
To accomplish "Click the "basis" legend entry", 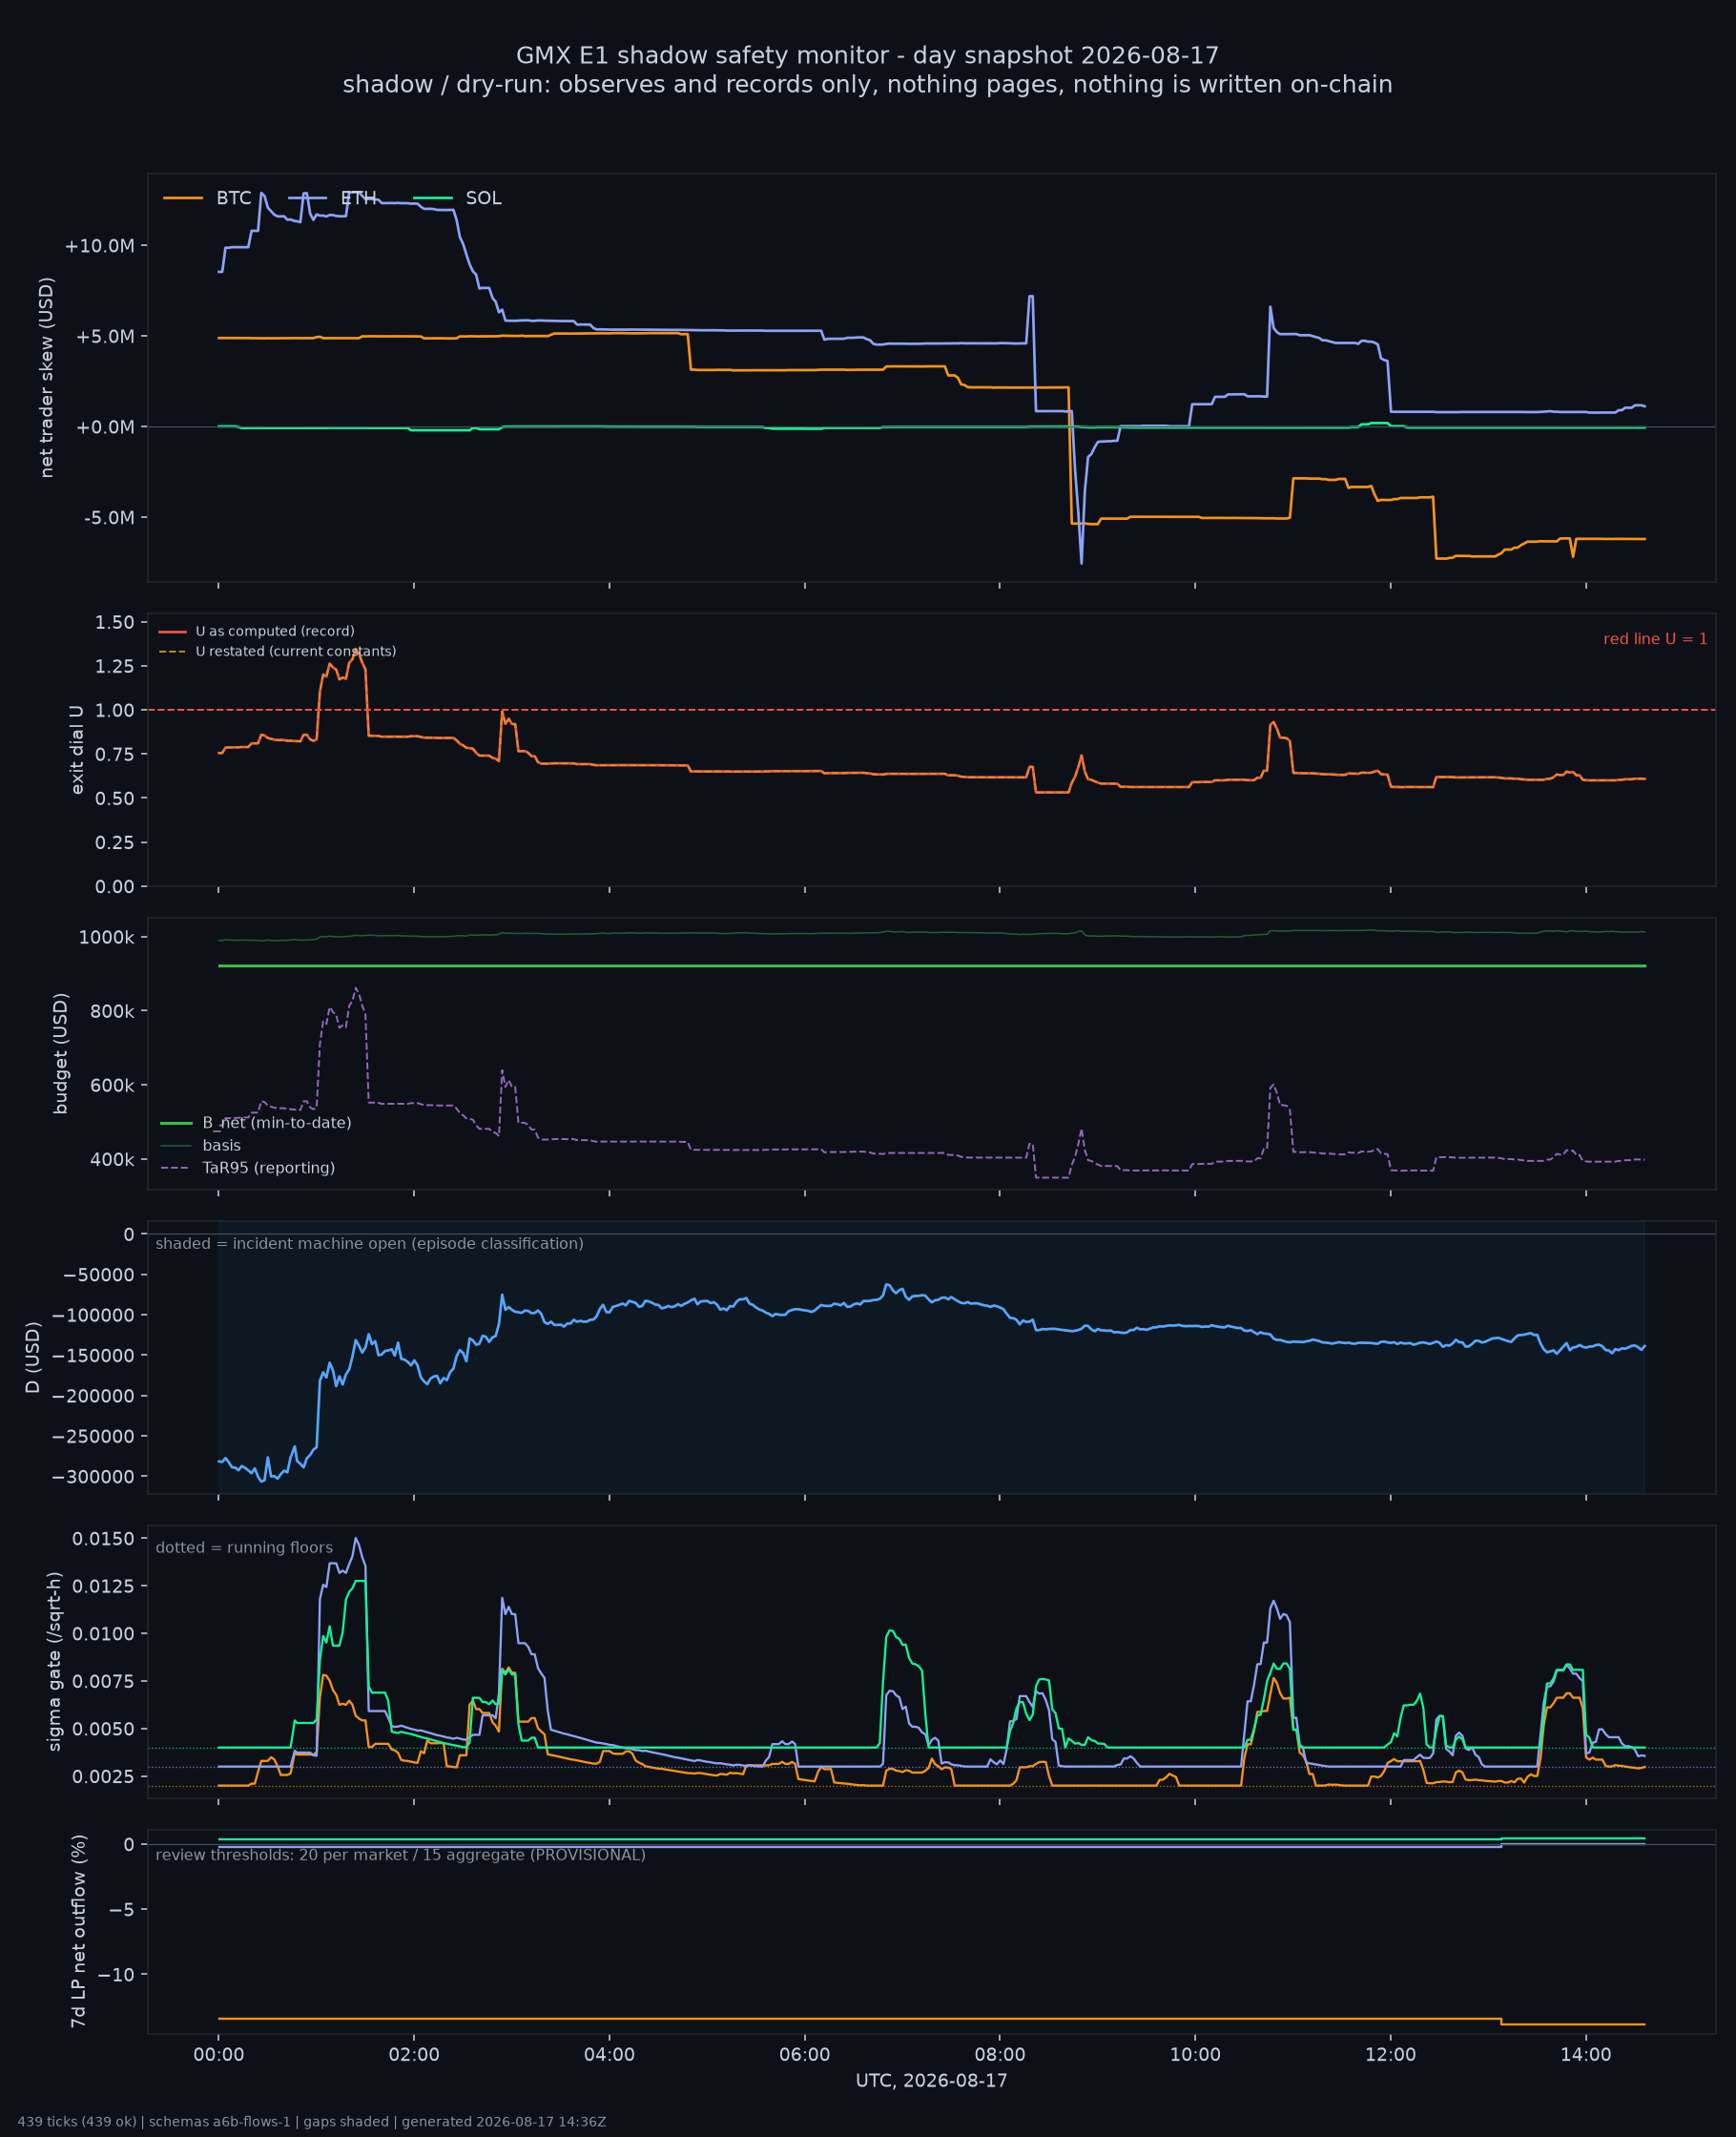I will 201,1146.
